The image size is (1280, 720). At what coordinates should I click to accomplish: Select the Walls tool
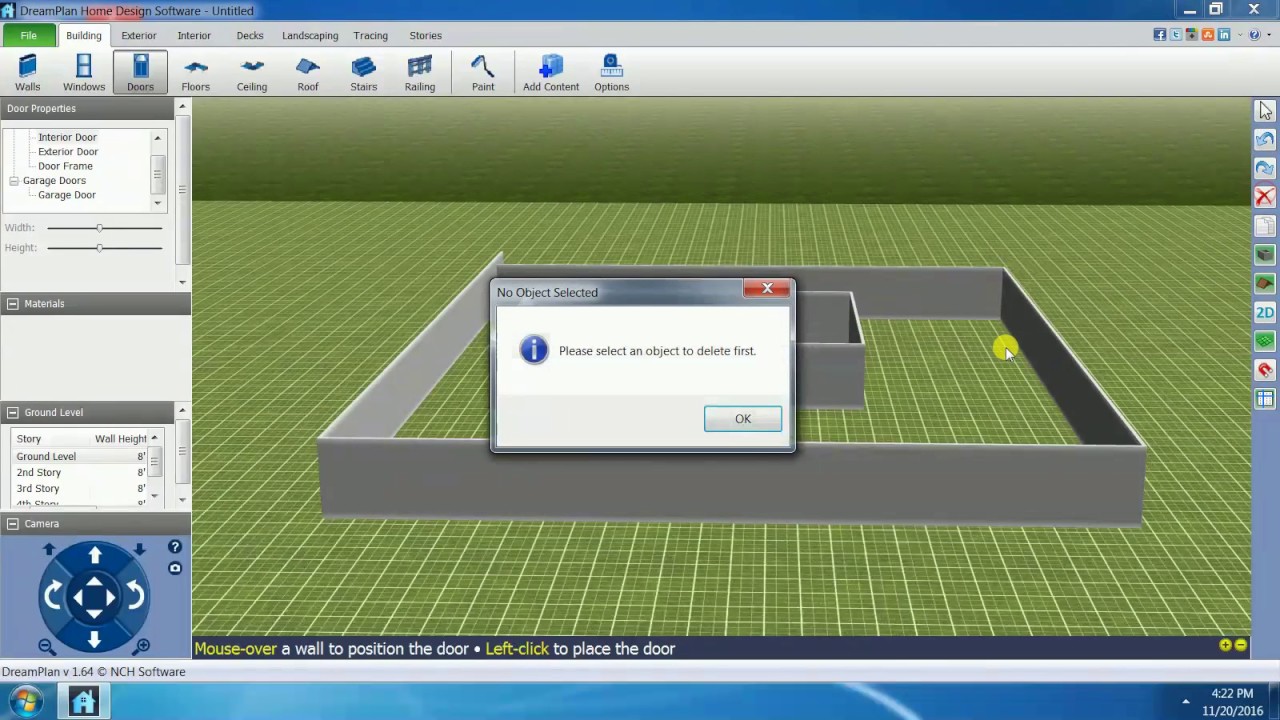pyautogui.click(x=28, y=73)
